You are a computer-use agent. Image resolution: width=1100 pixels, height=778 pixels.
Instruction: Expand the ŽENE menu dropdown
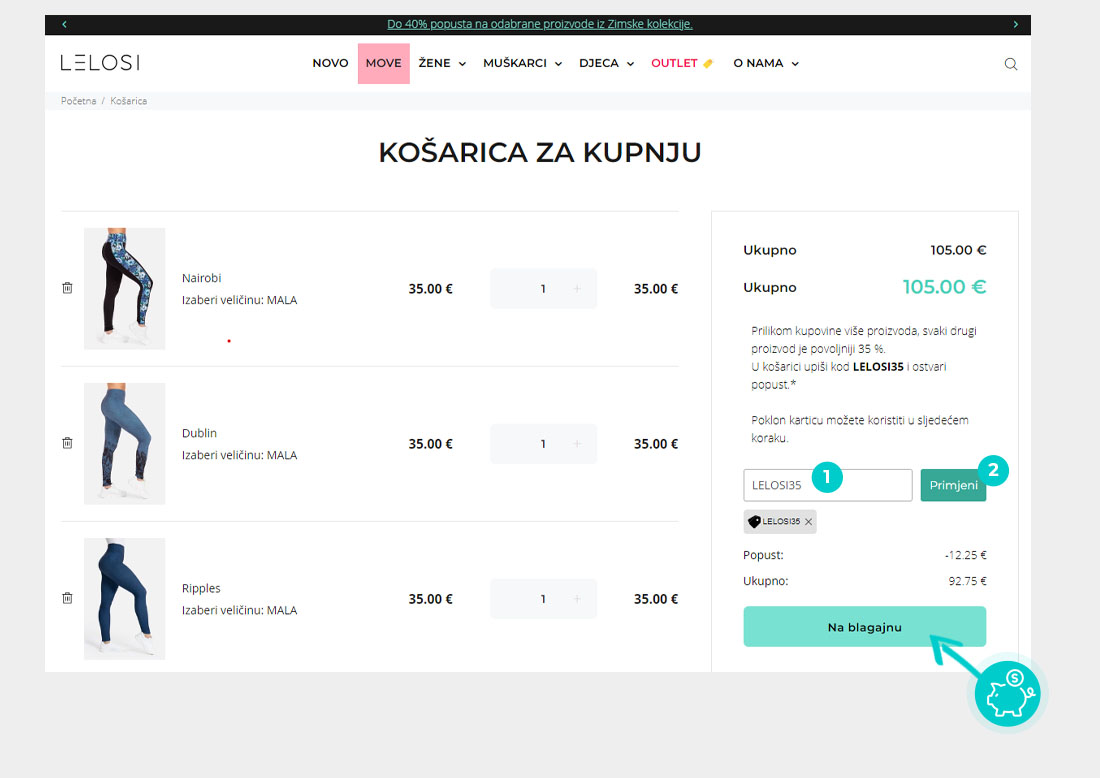[x=442, y=63]
